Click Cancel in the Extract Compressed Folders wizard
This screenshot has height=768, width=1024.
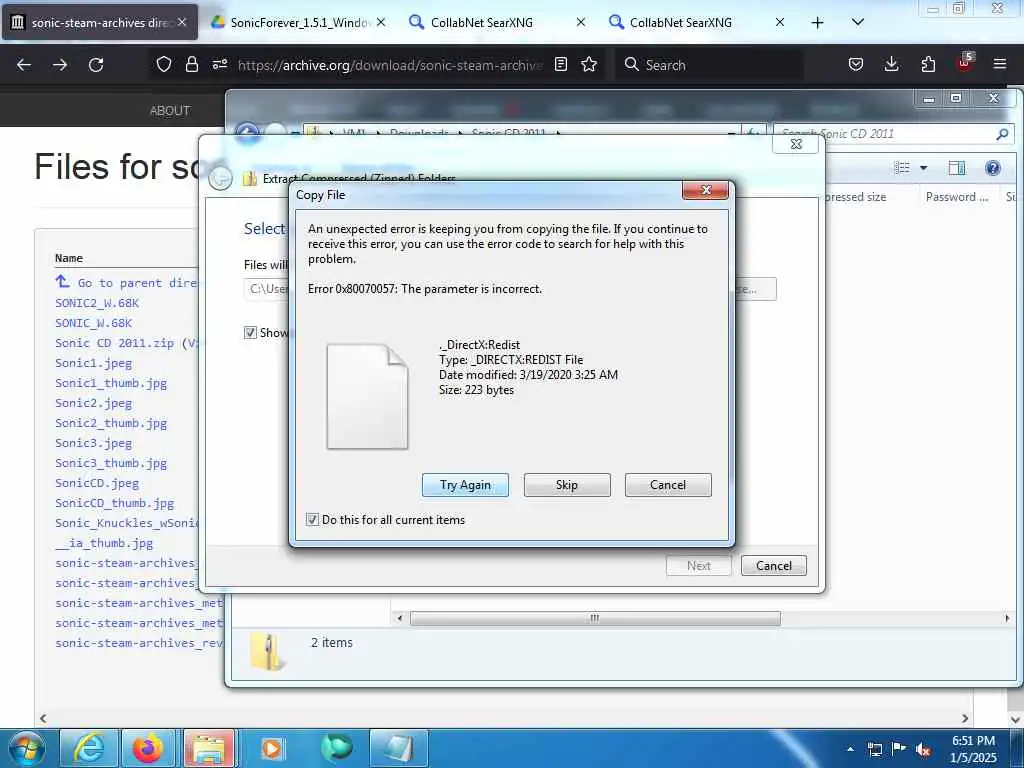(774, 566)
